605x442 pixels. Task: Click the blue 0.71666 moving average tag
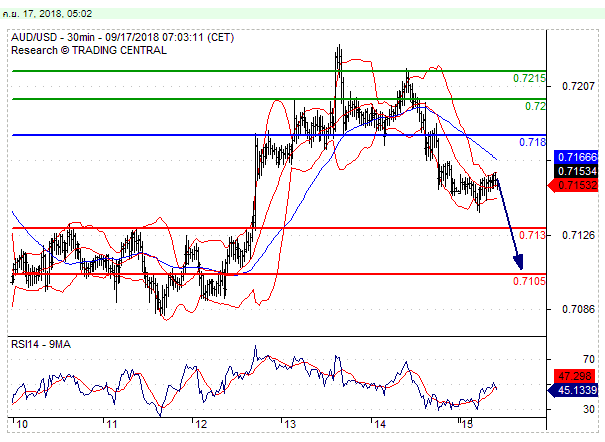coord(576,157)
